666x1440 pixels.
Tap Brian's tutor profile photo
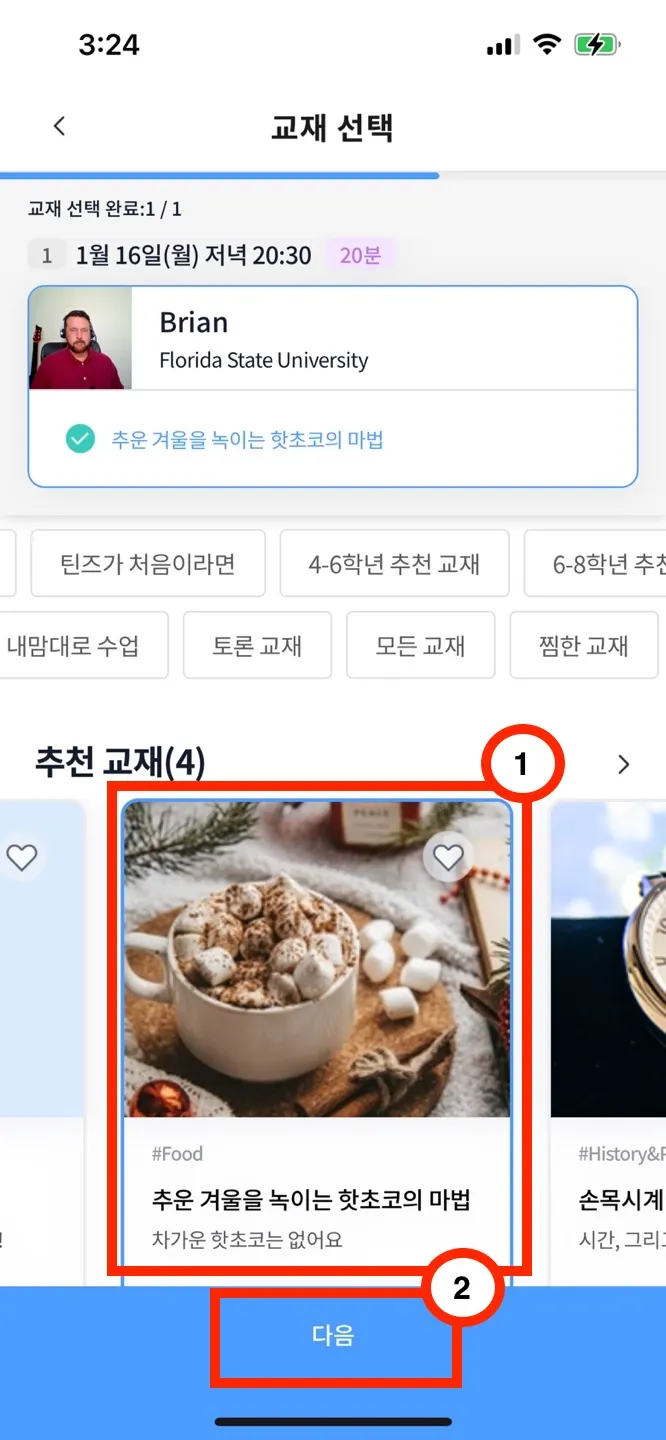click(80, 338)
